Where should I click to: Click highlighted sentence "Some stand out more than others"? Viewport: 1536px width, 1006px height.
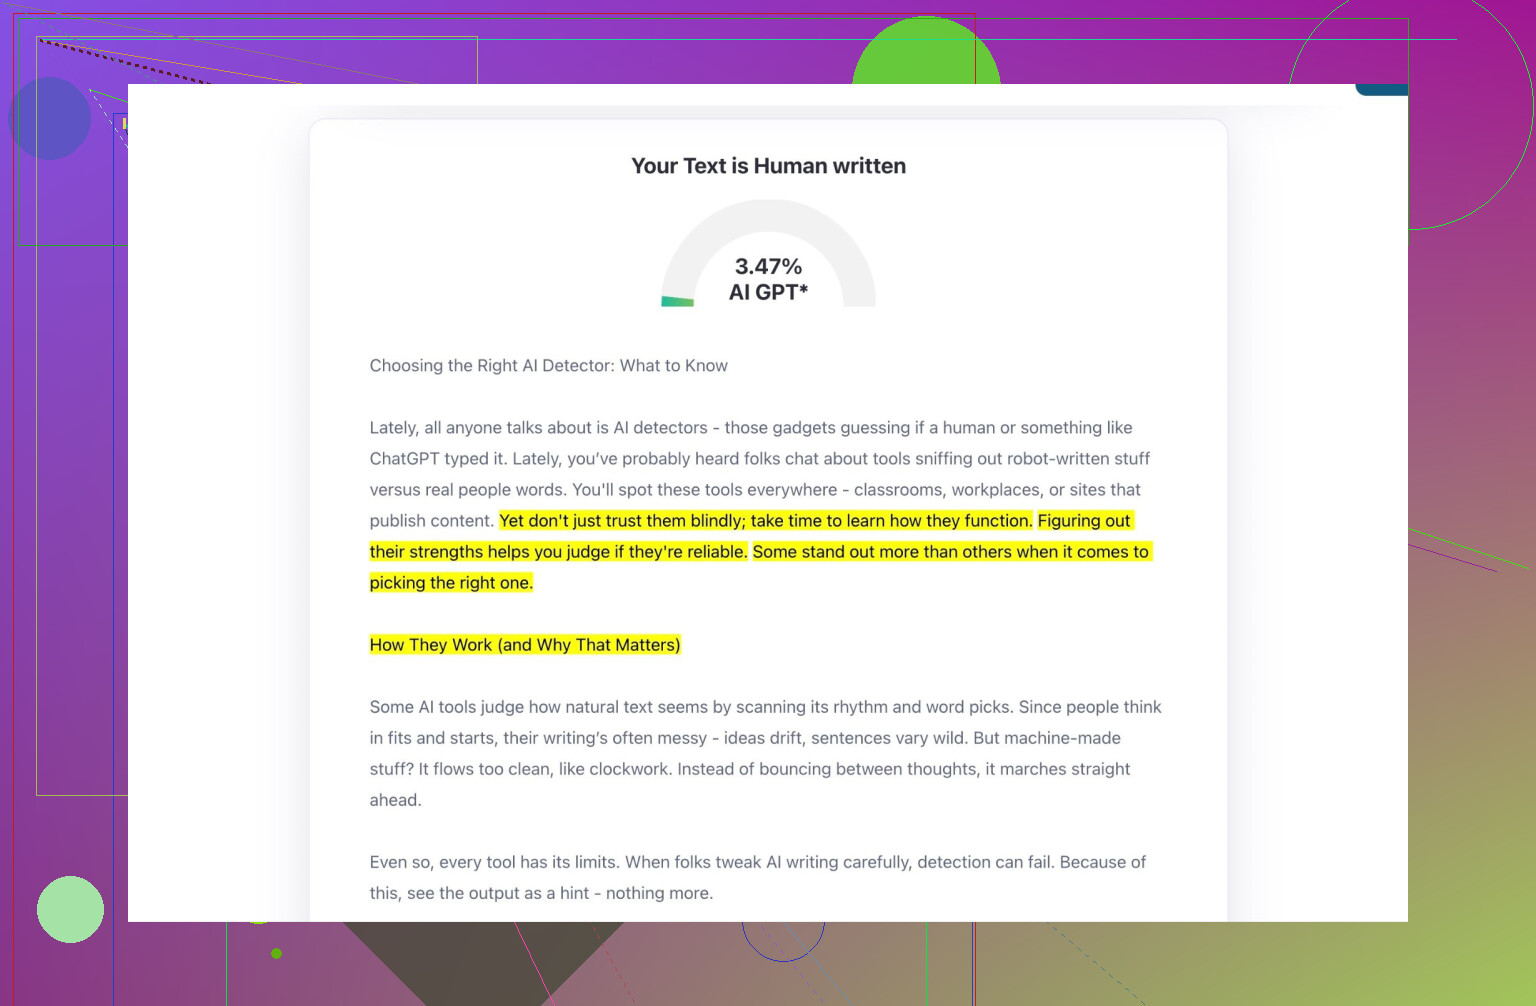(x=950, y=552)
